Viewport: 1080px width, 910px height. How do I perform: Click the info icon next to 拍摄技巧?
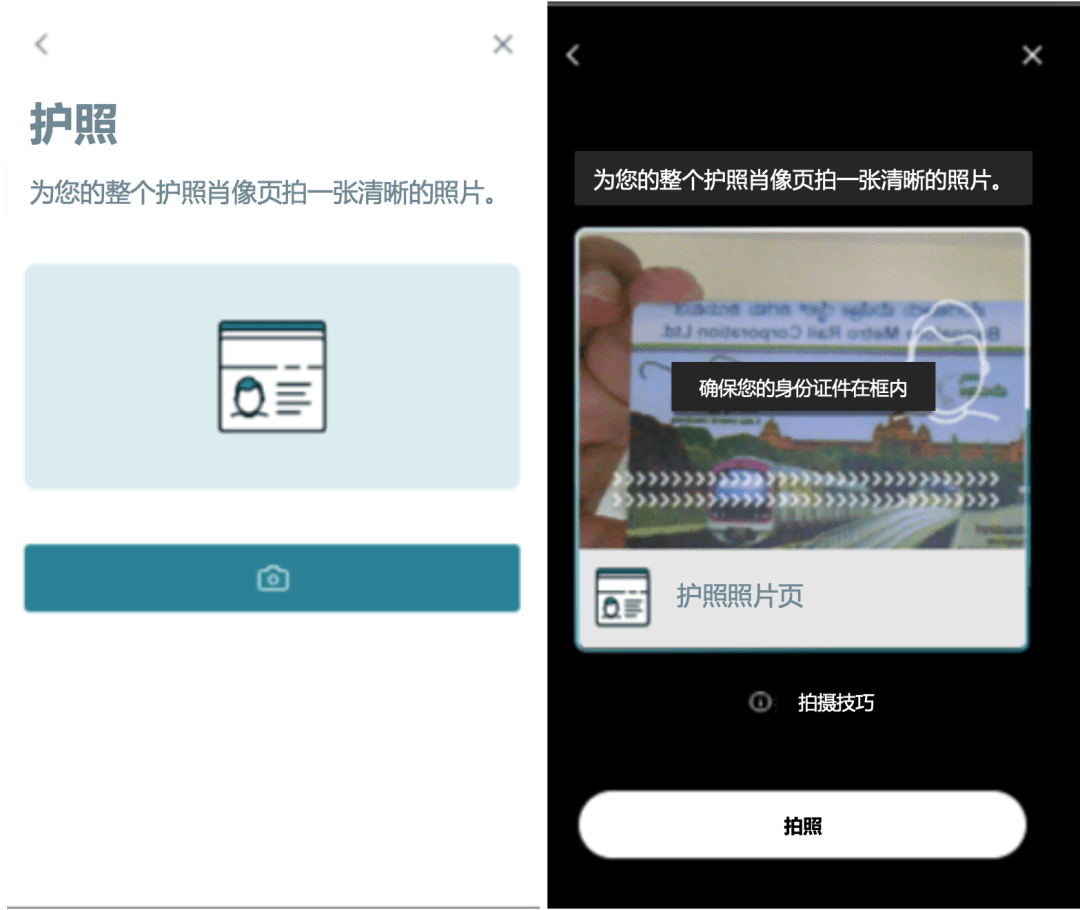tap(760, 702)
